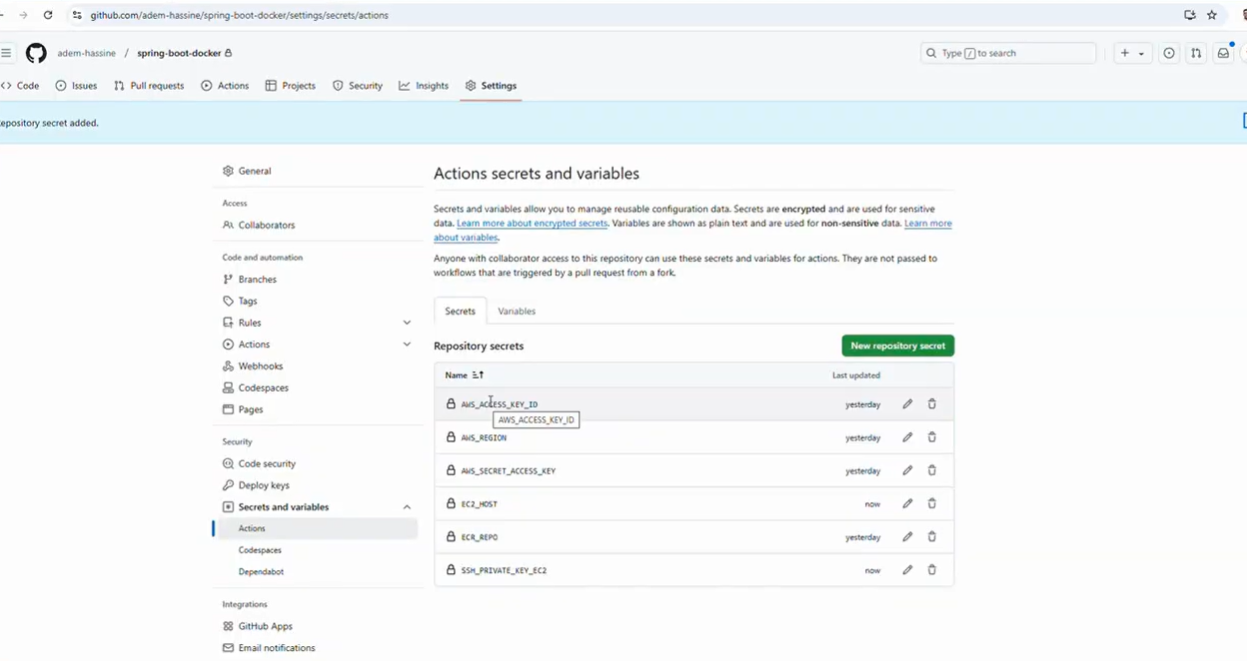Open the create new plus dropdown
This screenshot has width=1247, height=661.
pyautogui.click(x=1132, y=53)
